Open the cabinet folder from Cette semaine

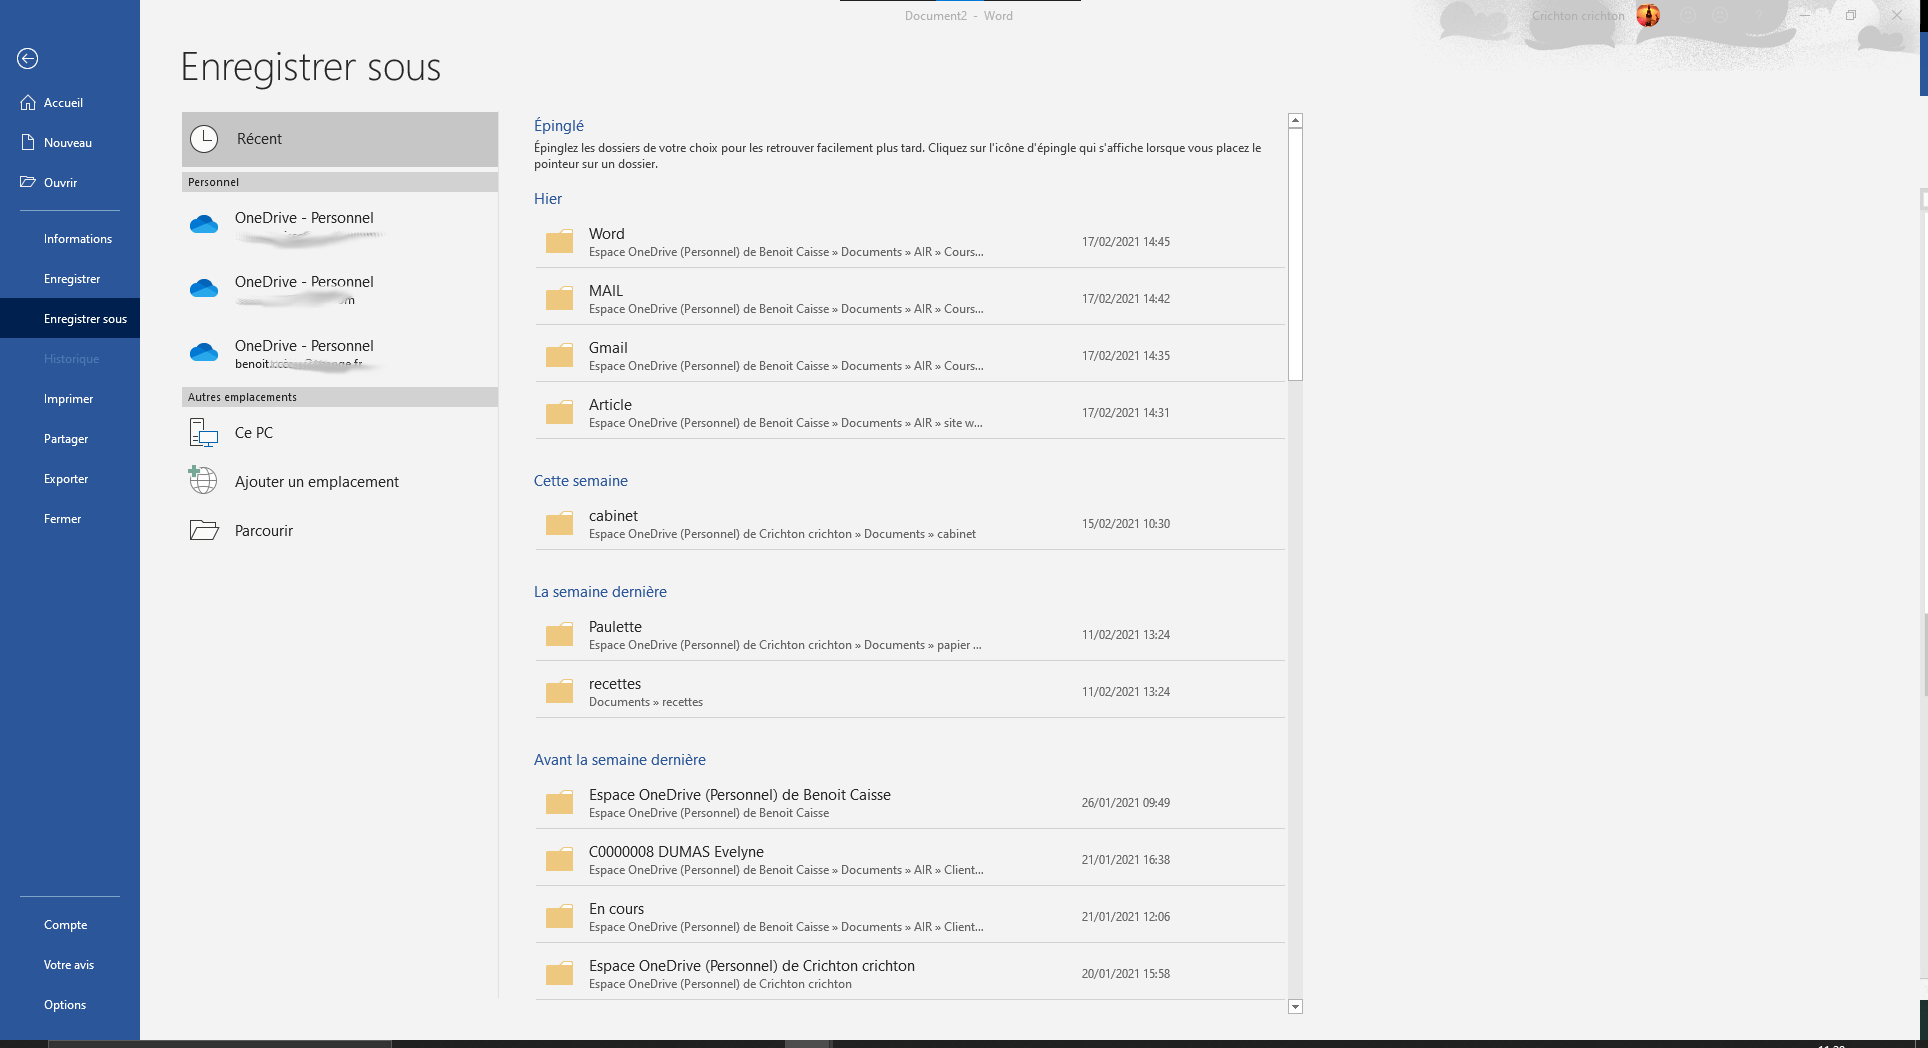(613, 523)
